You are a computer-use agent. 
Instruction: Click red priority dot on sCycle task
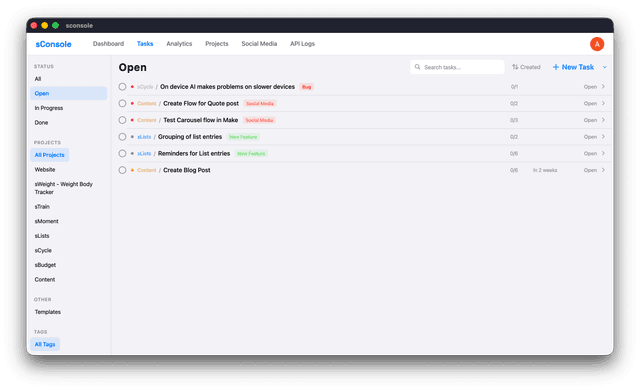click(132, 87)
